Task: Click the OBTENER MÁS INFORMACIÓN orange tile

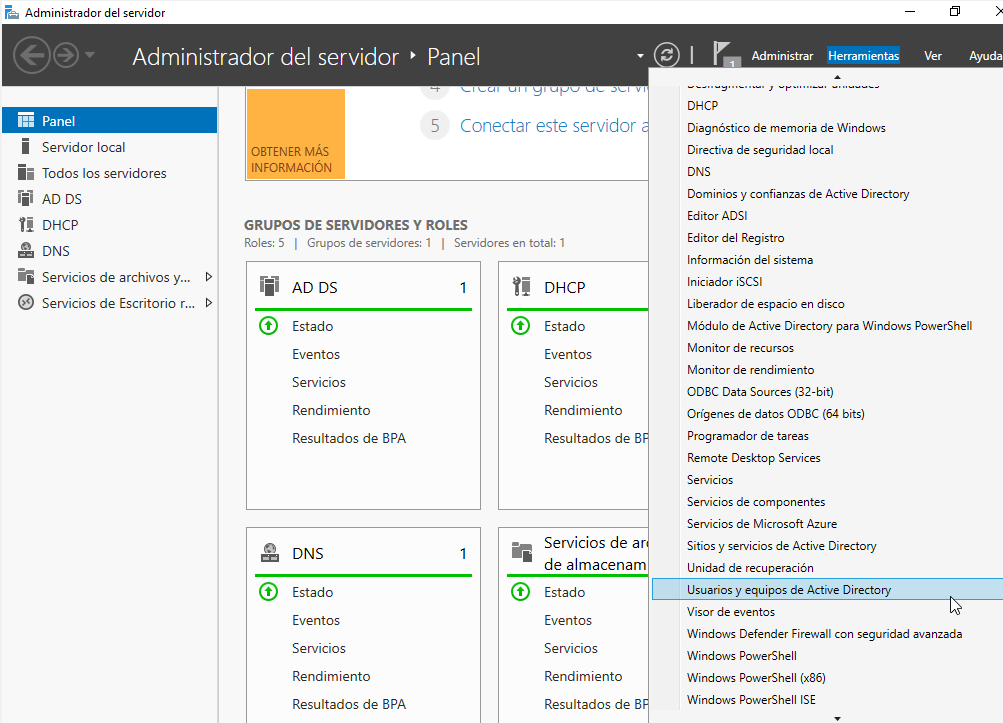Action: click(296, 134)
